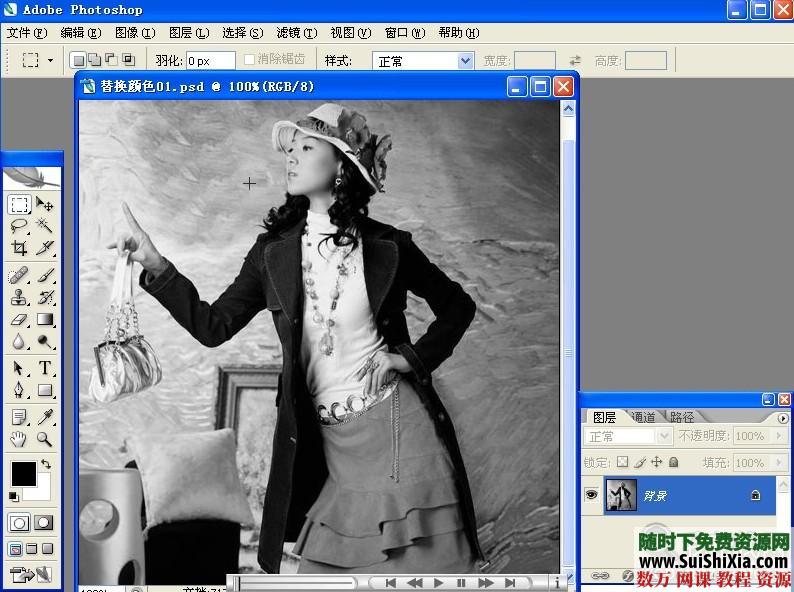
Task: Choose the Eraser tool
Action: 19,320
